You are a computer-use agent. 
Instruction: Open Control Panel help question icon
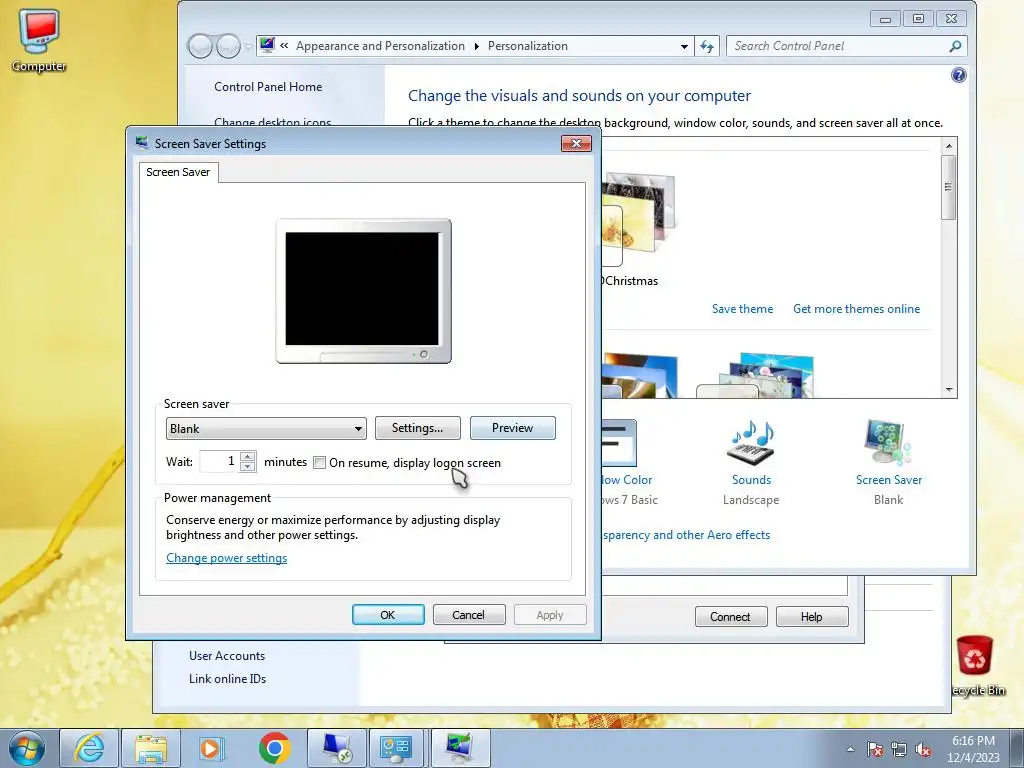point(958,75)
